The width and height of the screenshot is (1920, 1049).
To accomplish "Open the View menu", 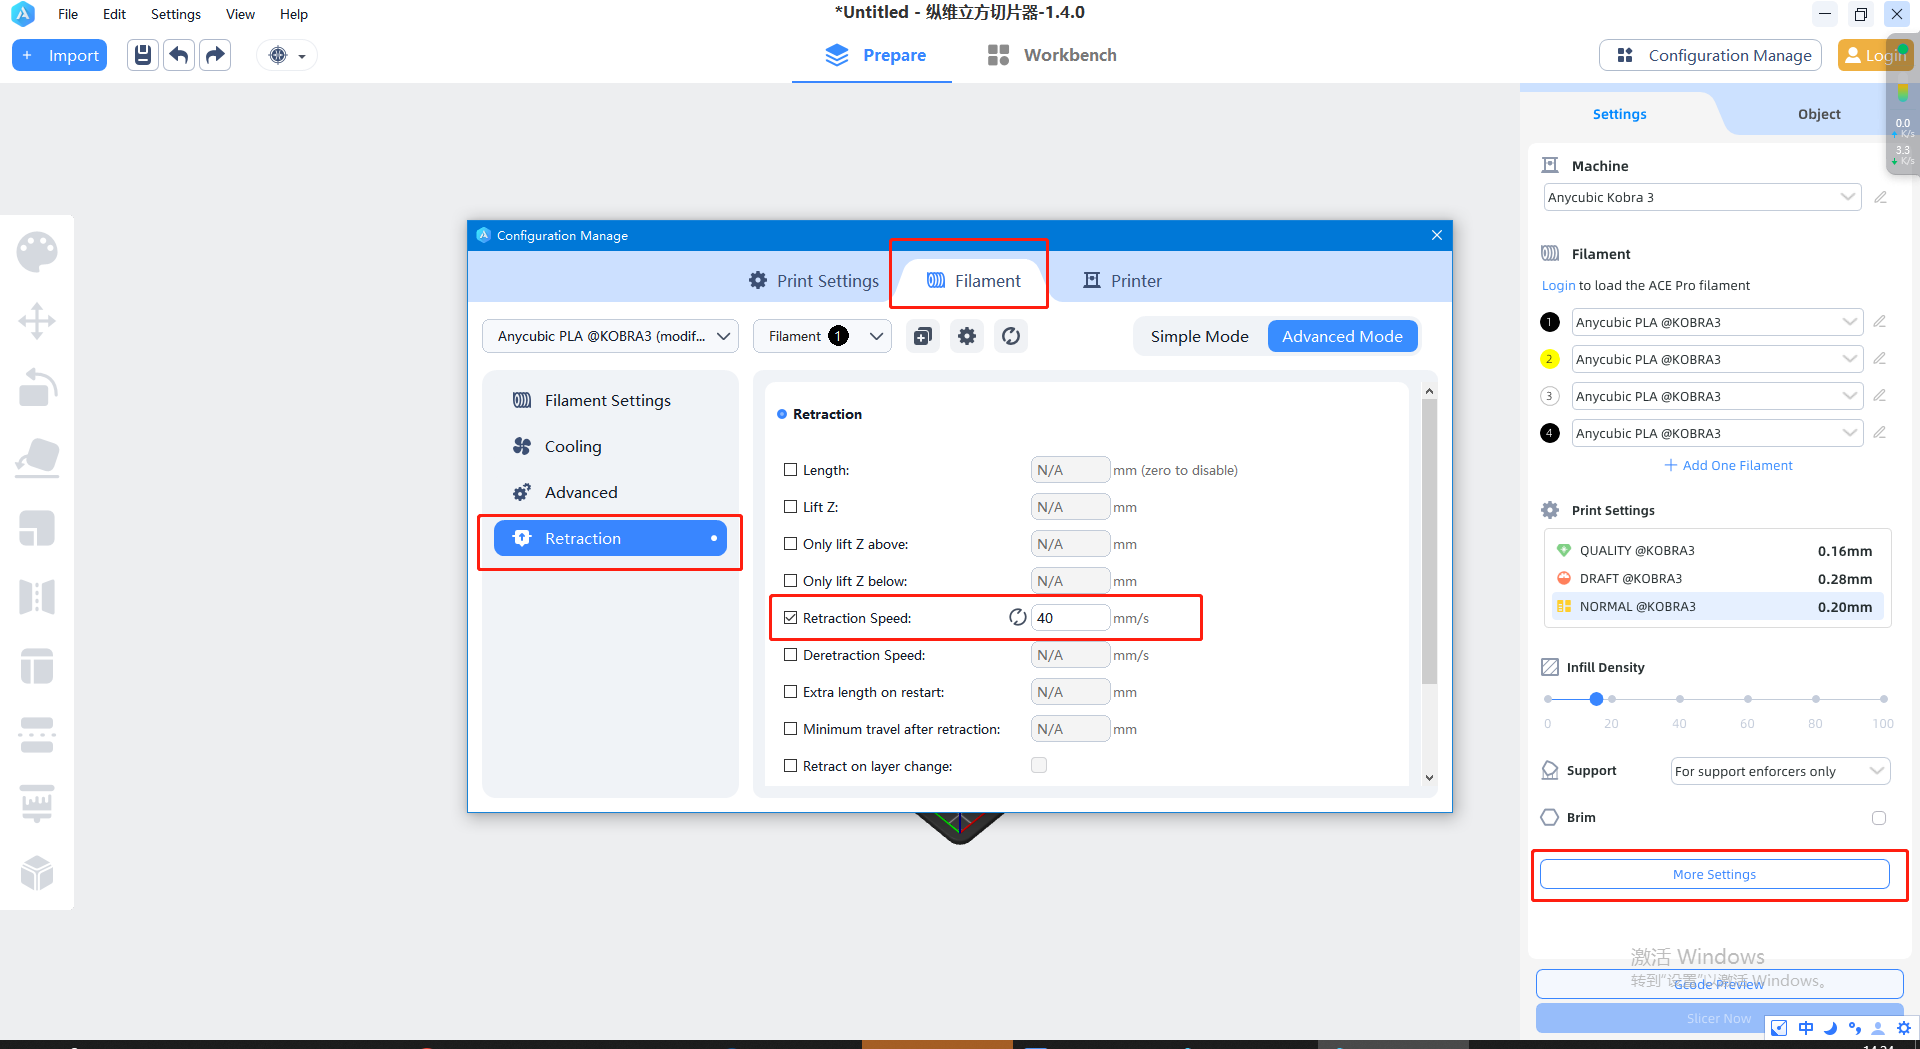I will pyautogui.click(x=240, y=14).
